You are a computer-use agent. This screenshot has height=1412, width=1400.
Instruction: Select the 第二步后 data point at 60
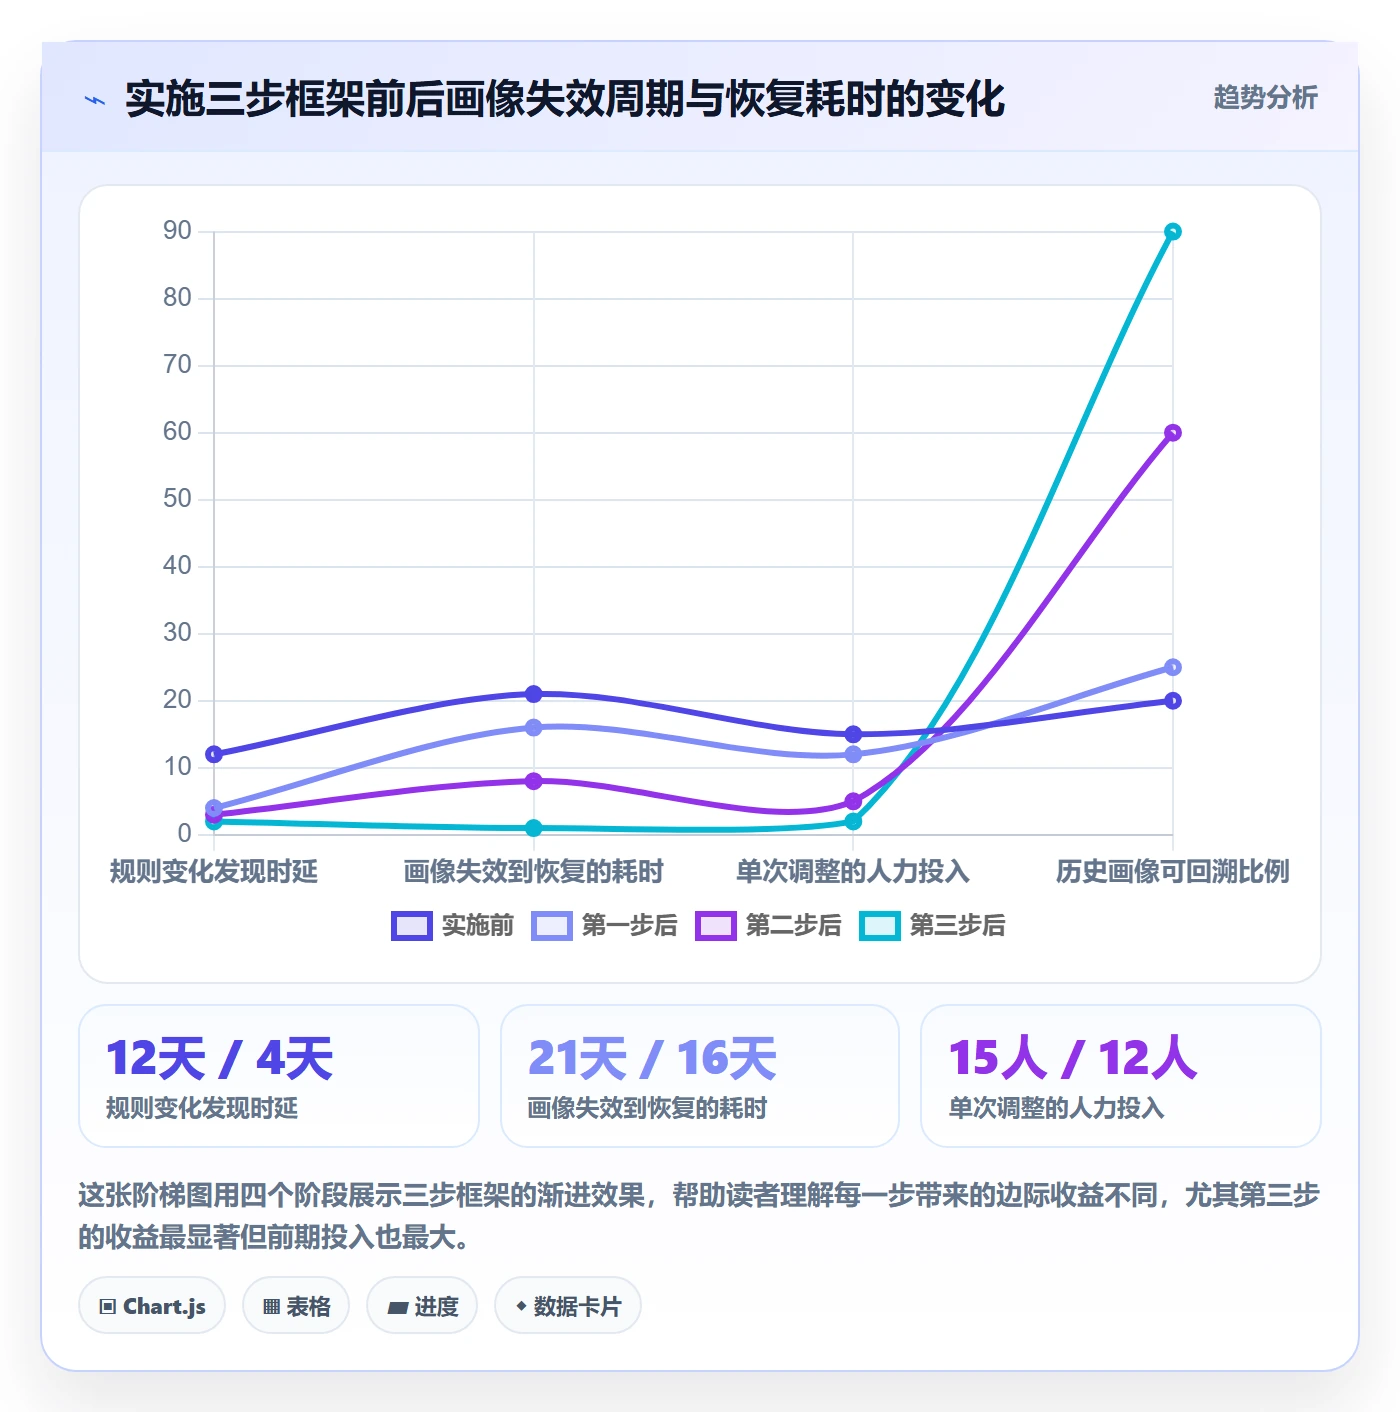(x=1173, y=433)
